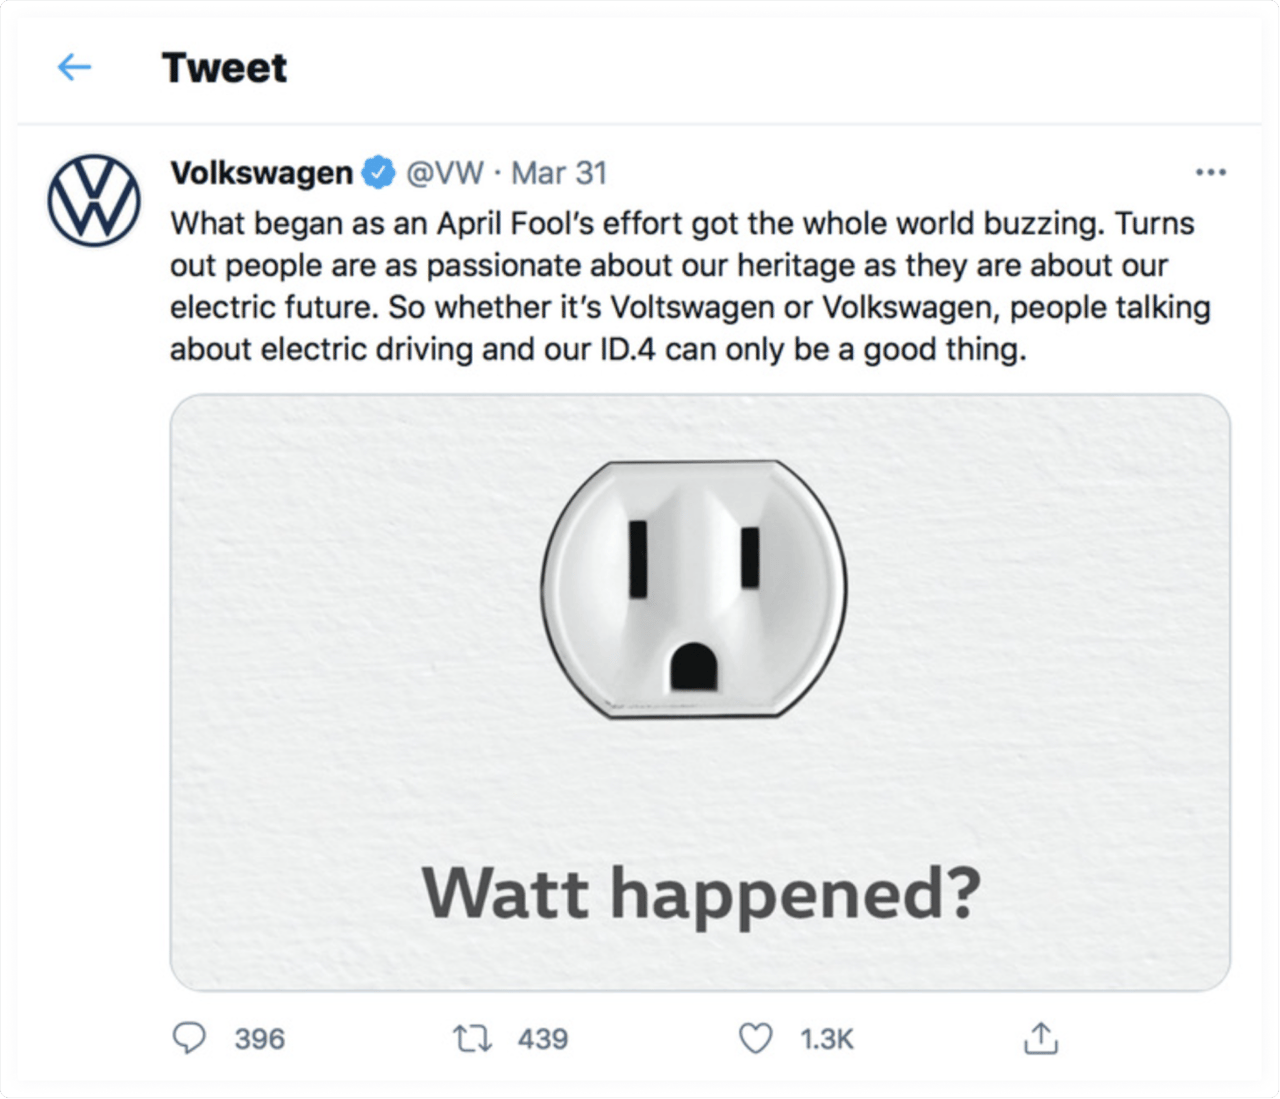Click the heart icon to like the tweet
Screen dimensions: 1280x1099
(x=757, y=1038)
